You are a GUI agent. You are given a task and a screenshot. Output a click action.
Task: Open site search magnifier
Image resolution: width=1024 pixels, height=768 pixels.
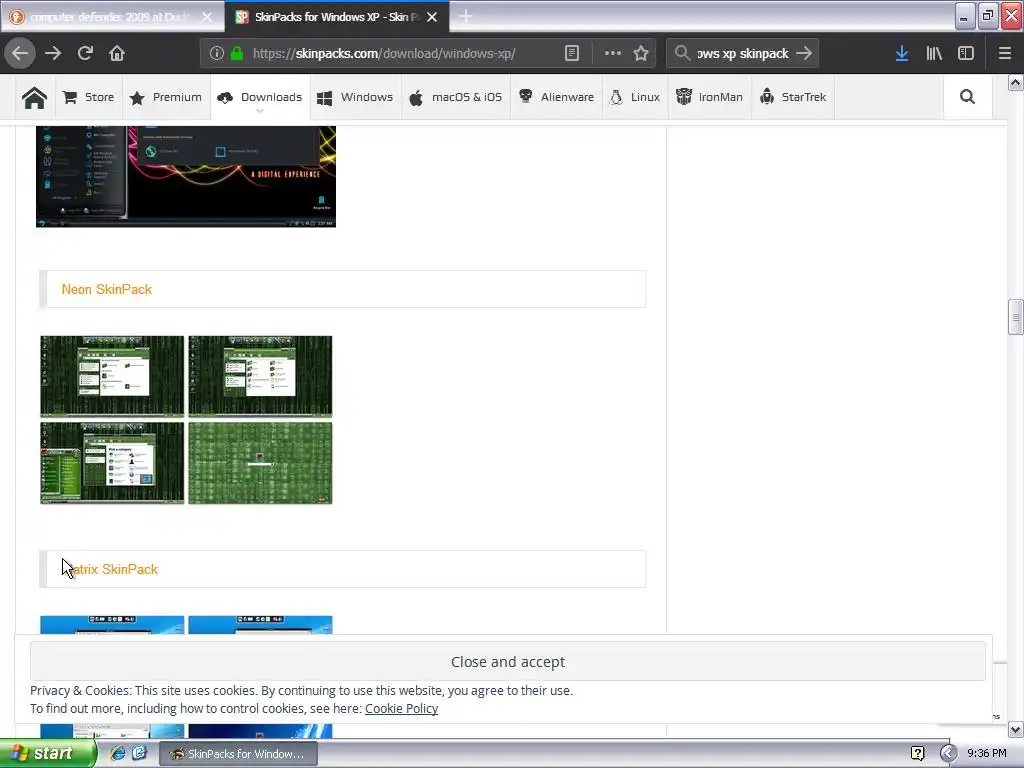point(967,97)
